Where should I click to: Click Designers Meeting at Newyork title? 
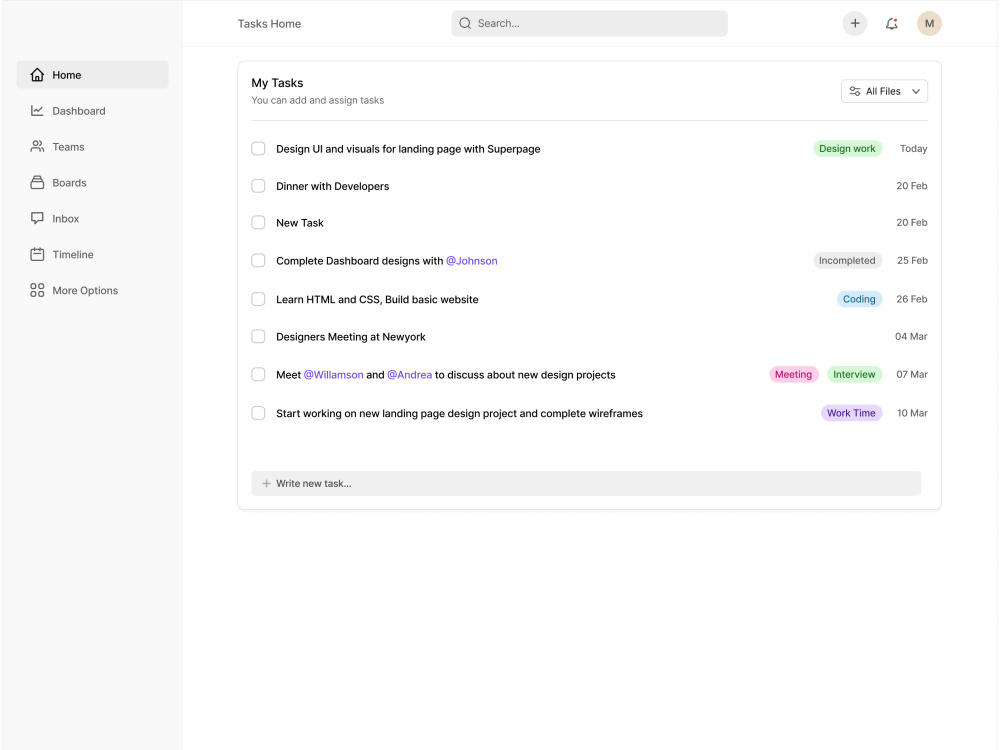[x=351, y=337]
